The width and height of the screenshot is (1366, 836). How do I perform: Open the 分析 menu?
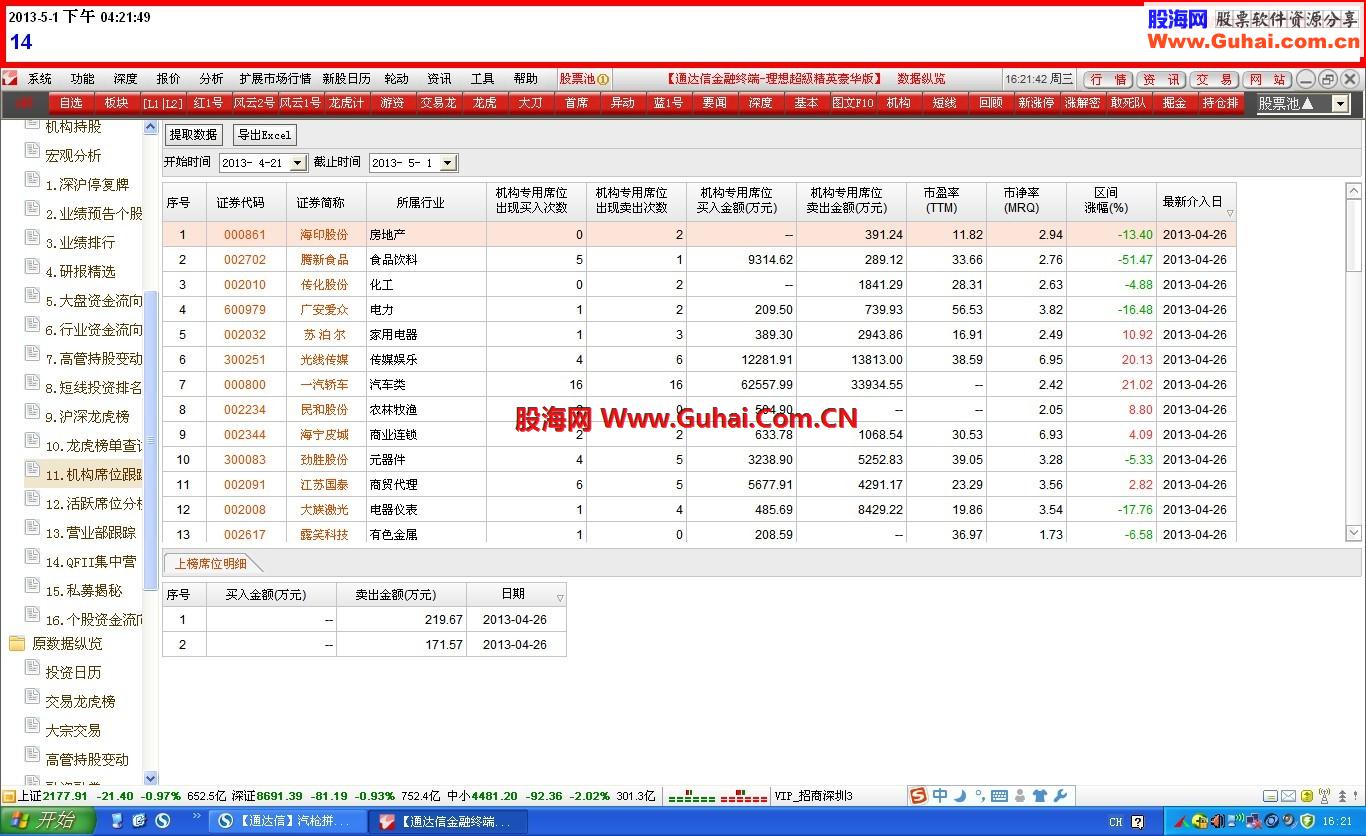coord(211,79)
